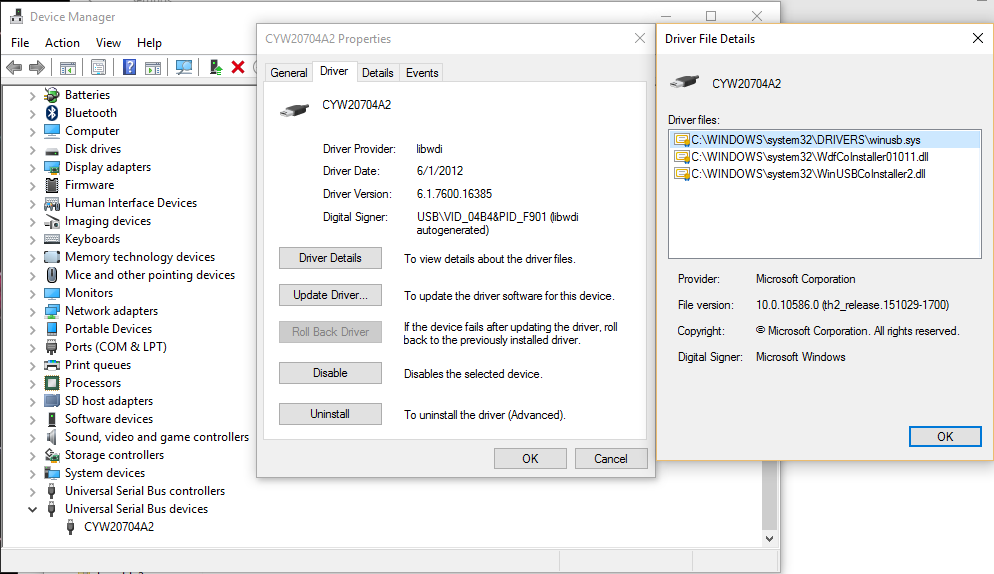994x574 pixels.
Task: Switch to the Details tab
Action: (x=377, y=73)
